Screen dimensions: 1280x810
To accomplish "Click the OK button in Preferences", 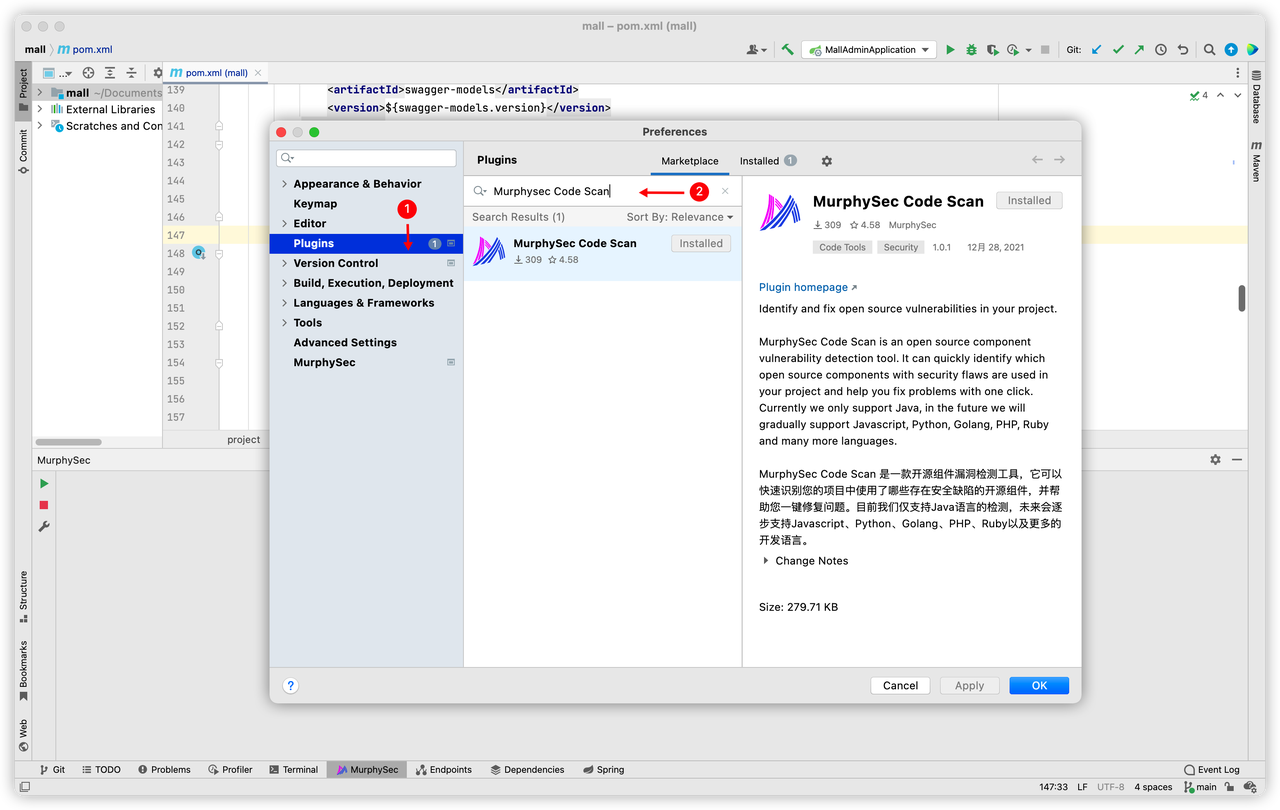I will click(x=1039, y=686).
